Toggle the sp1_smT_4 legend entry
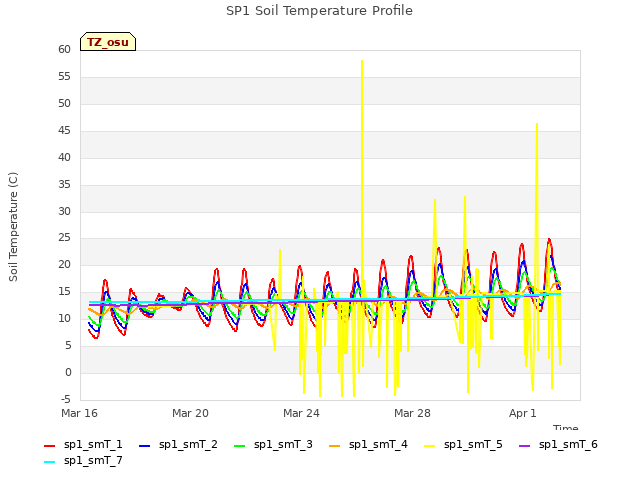This screenshot has width=640, height=480. tap(368, 444)
